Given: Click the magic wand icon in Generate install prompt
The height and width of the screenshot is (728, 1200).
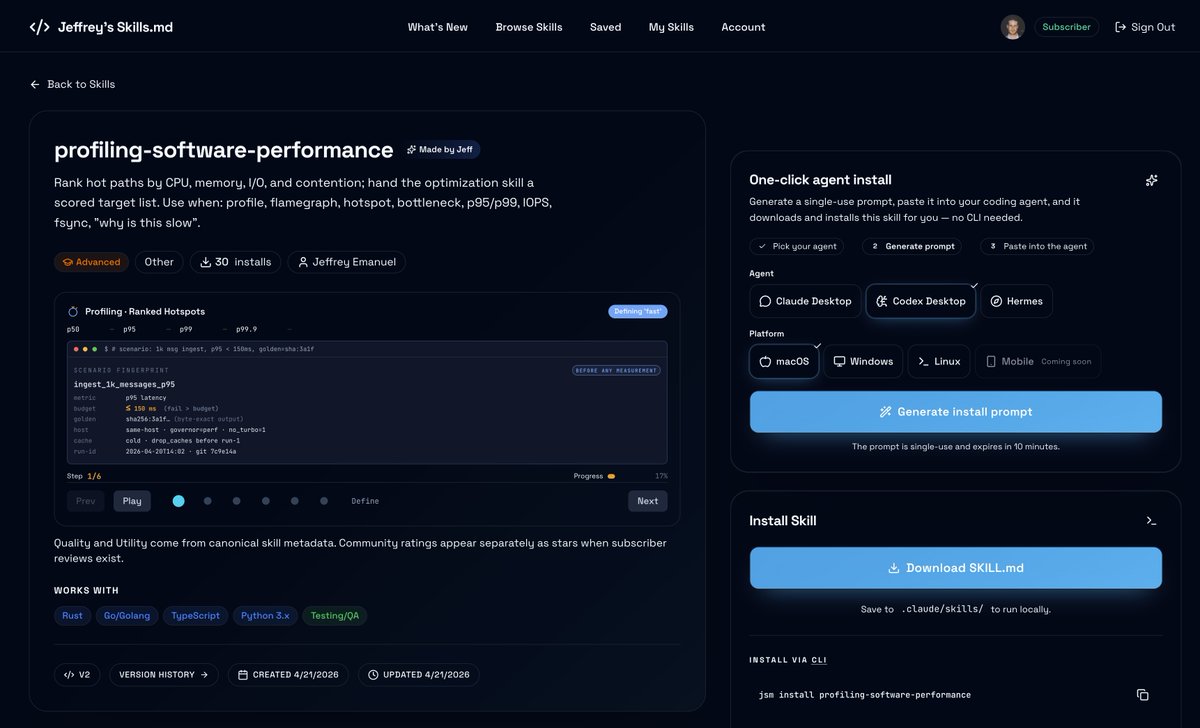Looking at the screenshot, I should point(885,412).
